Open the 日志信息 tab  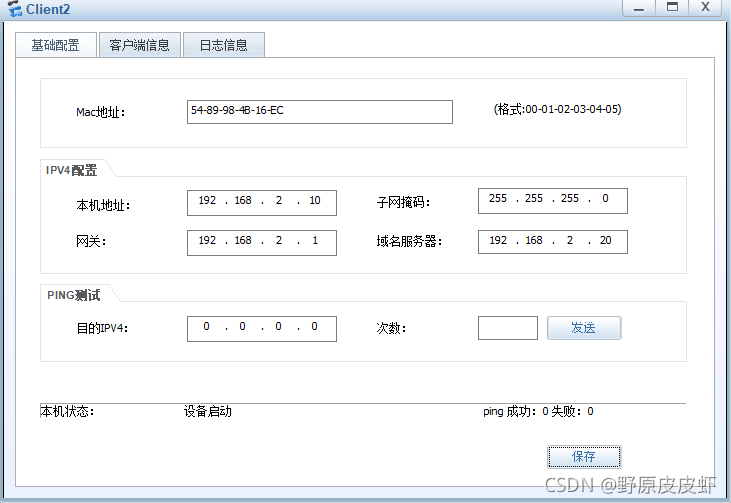[224, 45]
